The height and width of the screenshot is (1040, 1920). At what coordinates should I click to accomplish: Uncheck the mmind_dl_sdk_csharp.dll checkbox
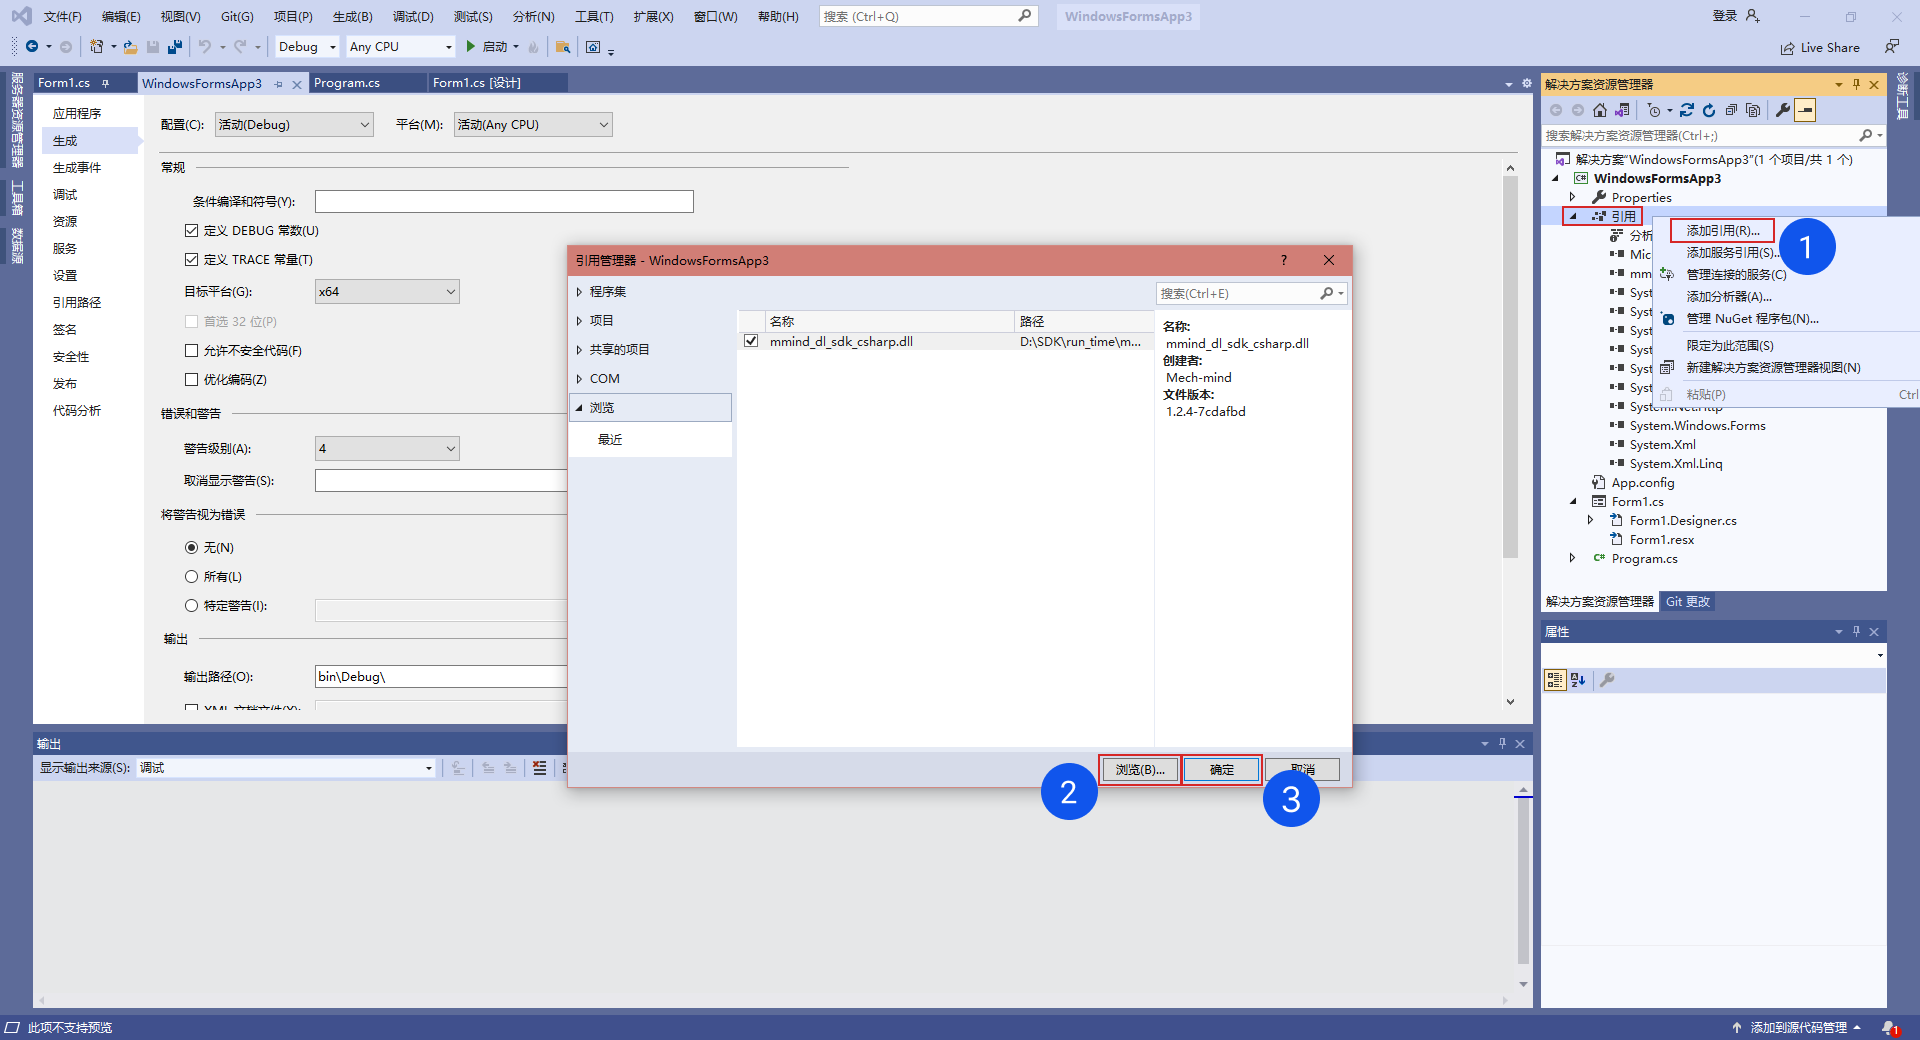pos(751,341)
